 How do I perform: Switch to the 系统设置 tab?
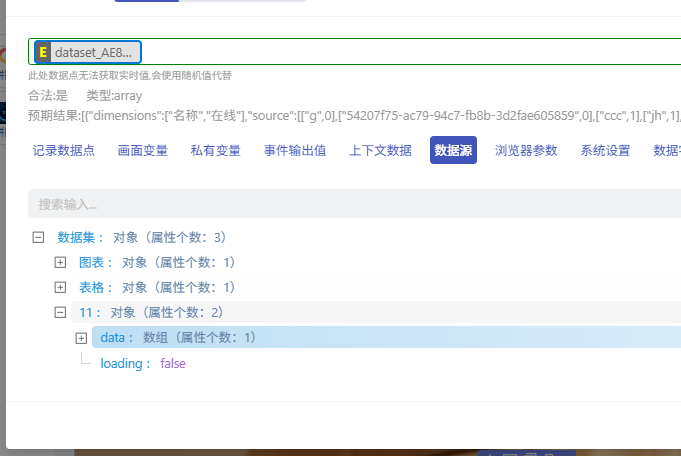pos(605,150)
